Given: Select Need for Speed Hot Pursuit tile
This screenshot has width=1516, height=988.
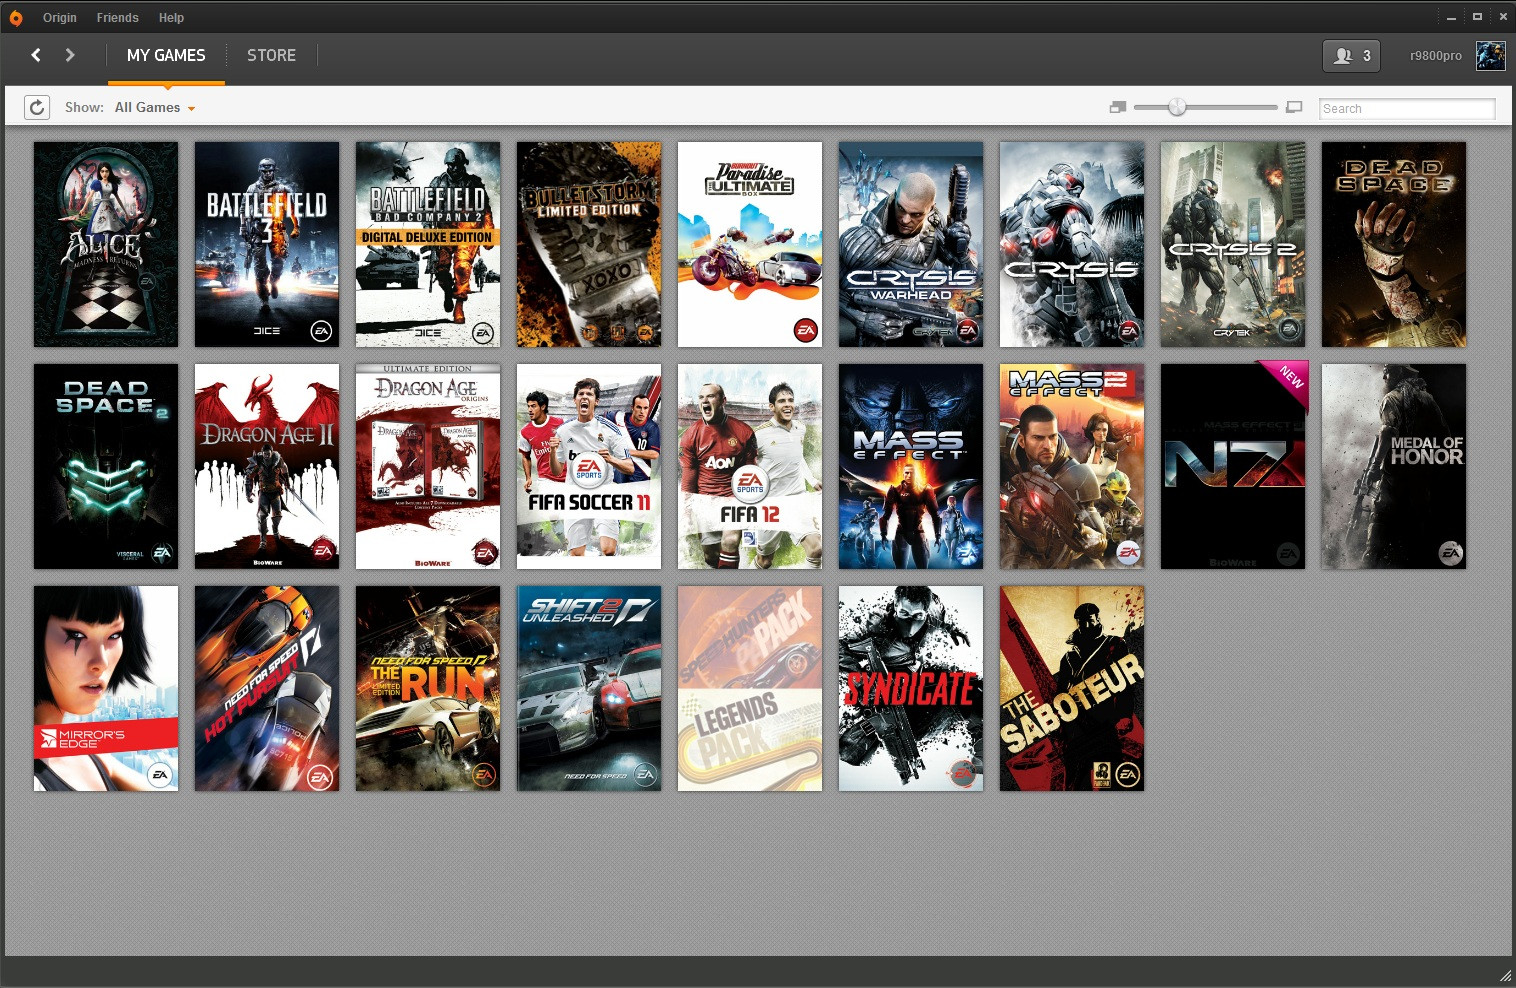Looking at the screenshot, I should click(x=267, y=688).
